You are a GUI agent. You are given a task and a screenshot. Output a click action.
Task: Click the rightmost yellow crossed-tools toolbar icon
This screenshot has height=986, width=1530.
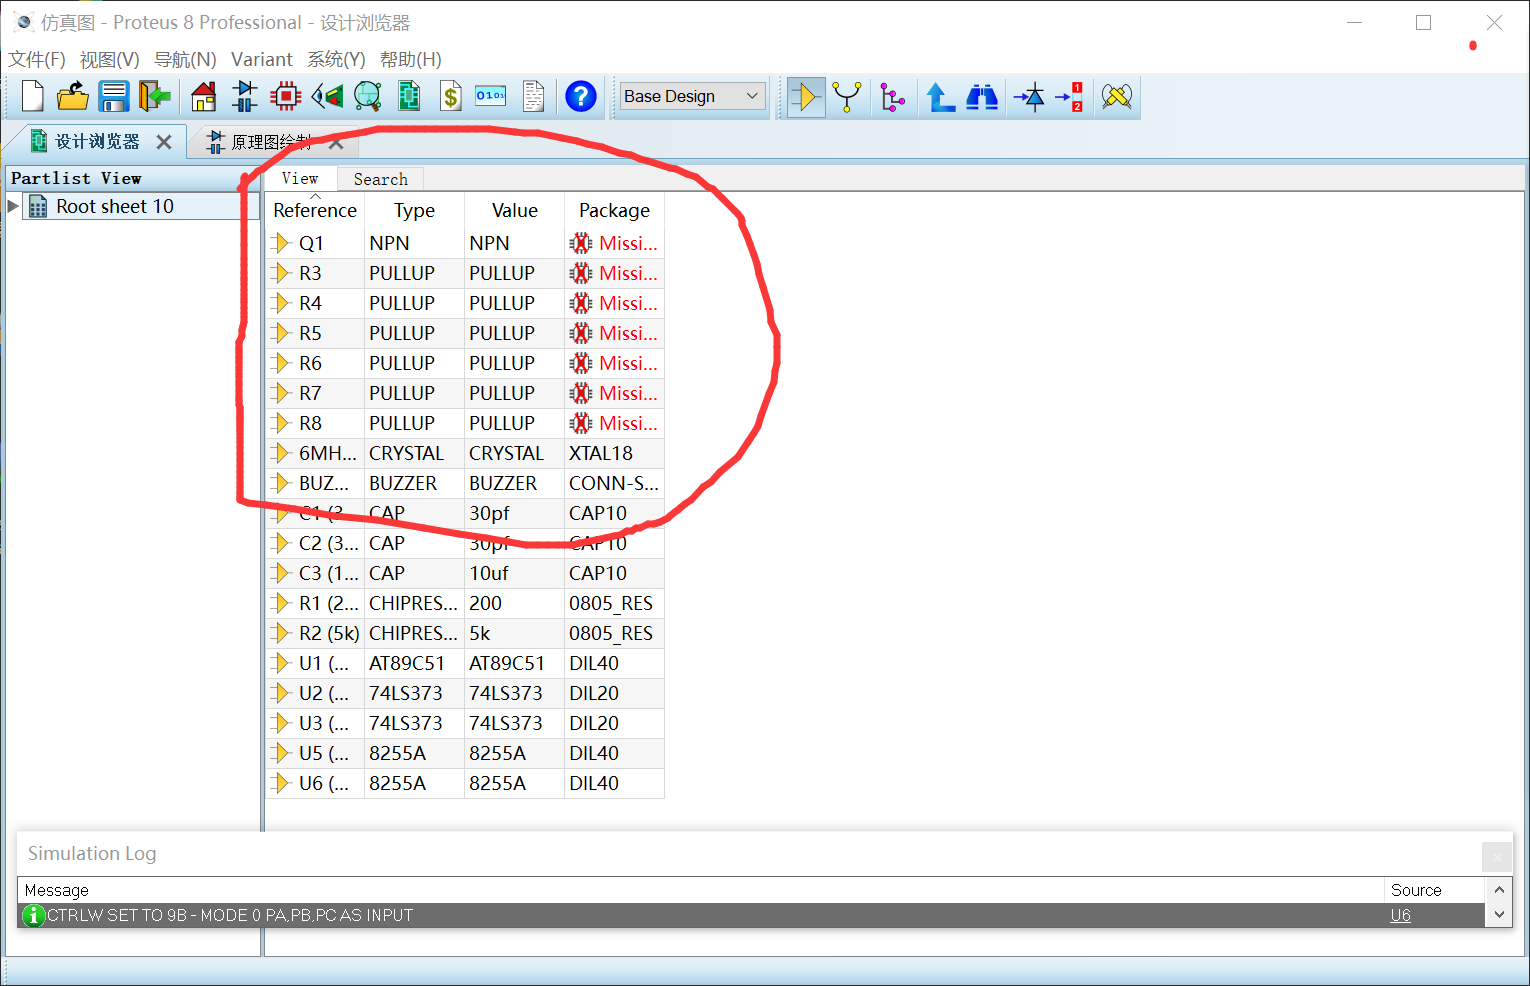coord(1117,97)
